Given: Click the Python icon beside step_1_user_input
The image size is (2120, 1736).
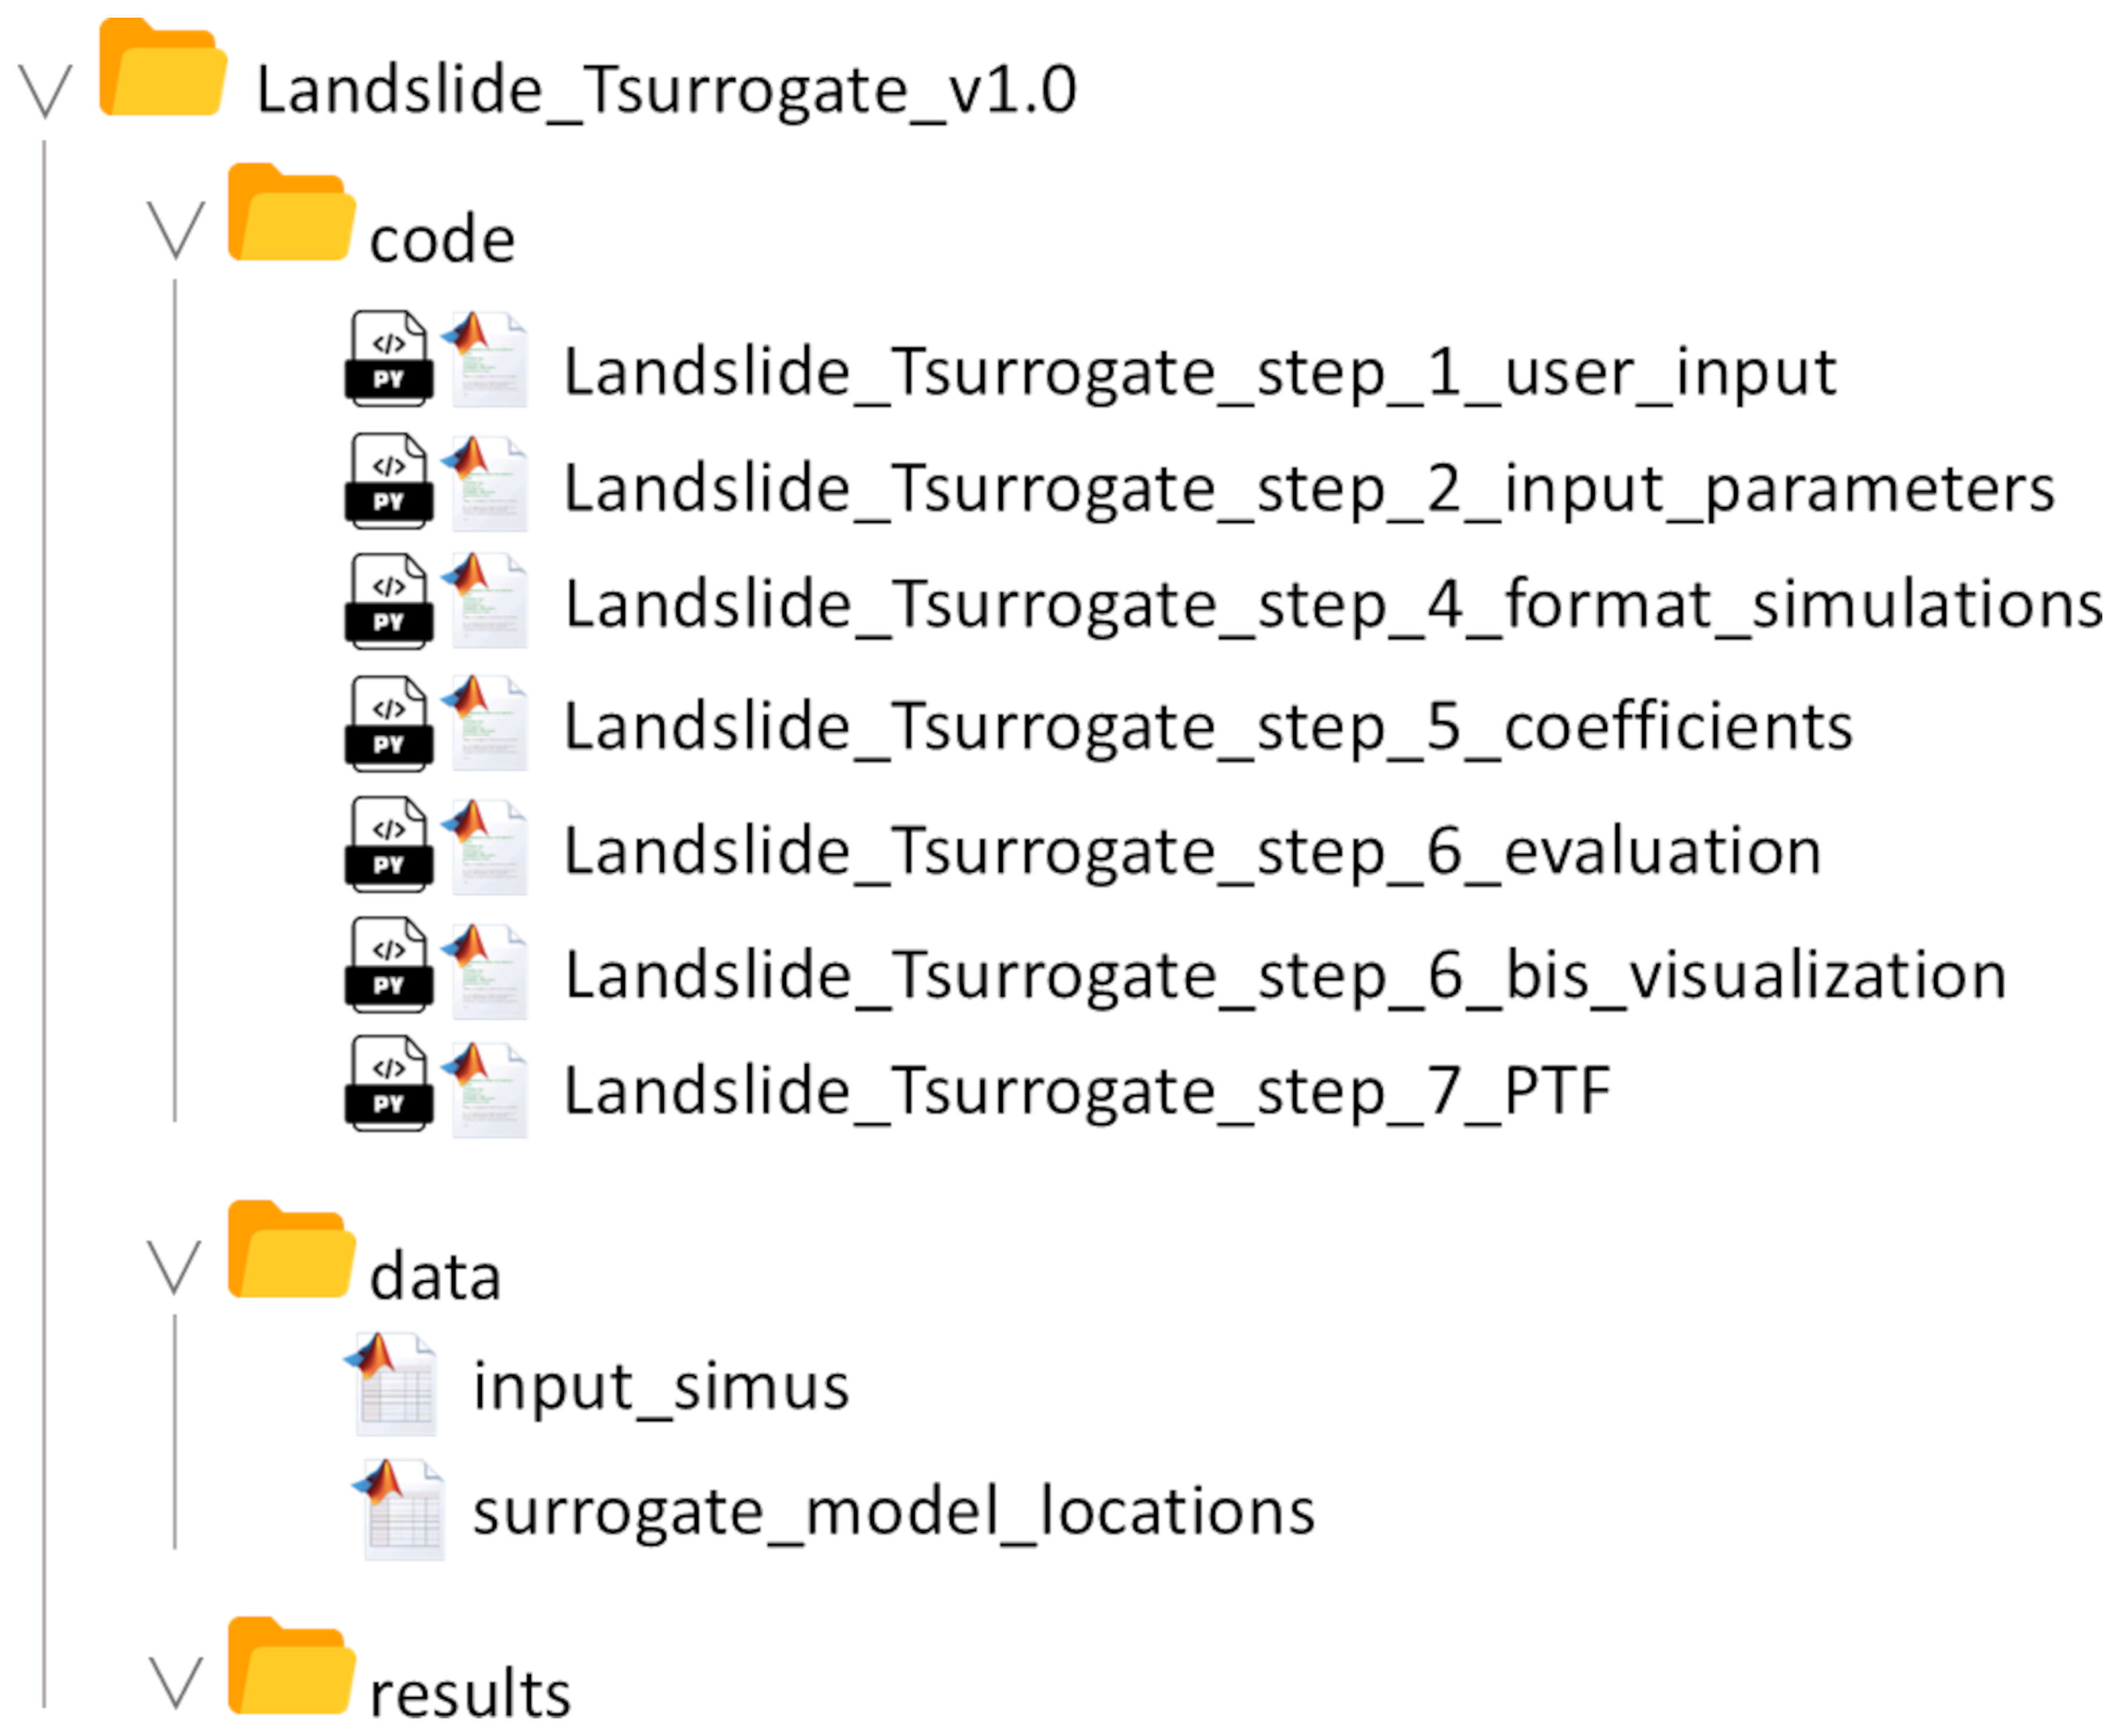Looking at the screenshot, I should (389, 359).
